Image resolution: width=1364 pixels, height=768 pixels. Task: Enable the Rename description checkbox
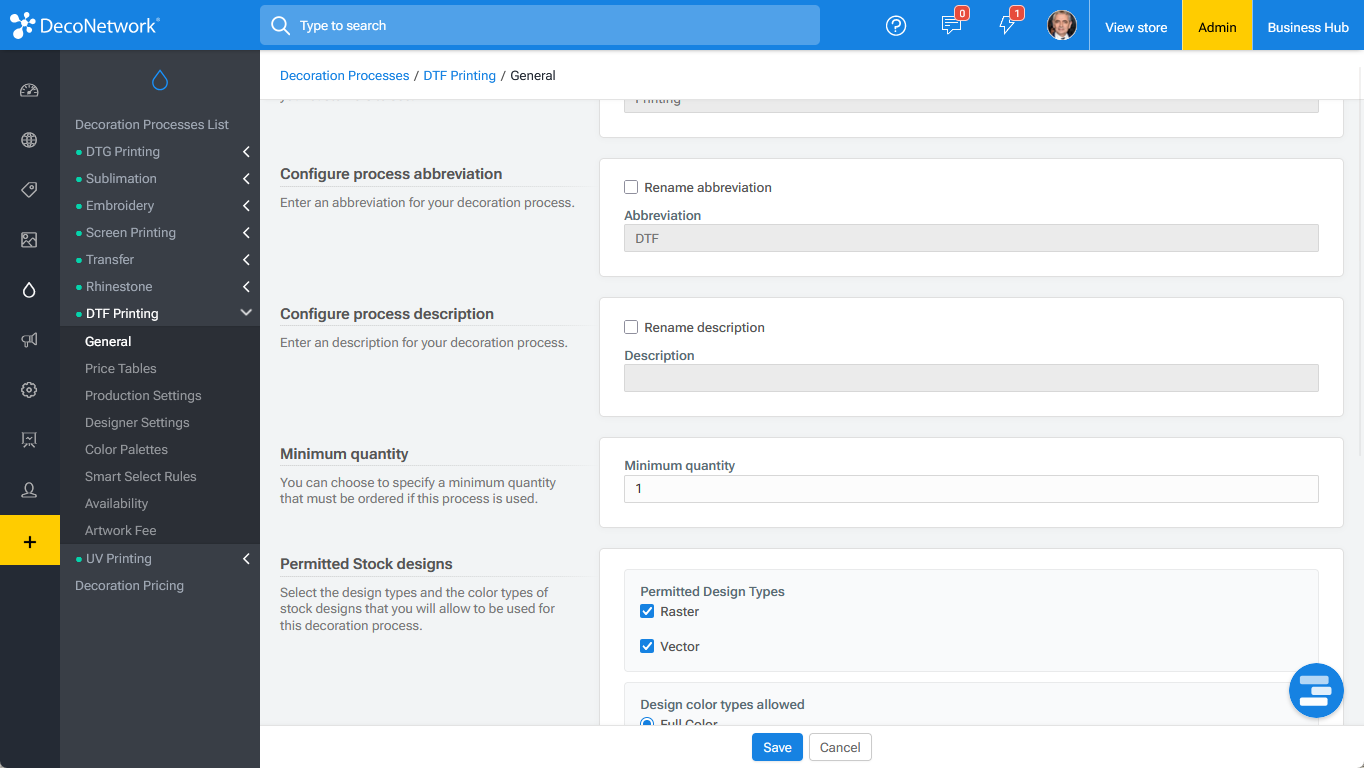tap(631, 327)
